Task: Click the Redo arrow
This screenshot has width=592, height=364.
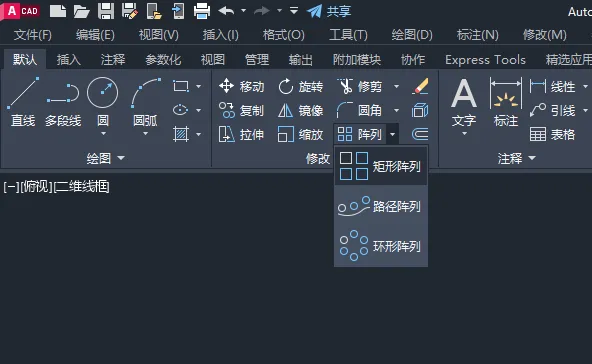Action: (262, 11)
